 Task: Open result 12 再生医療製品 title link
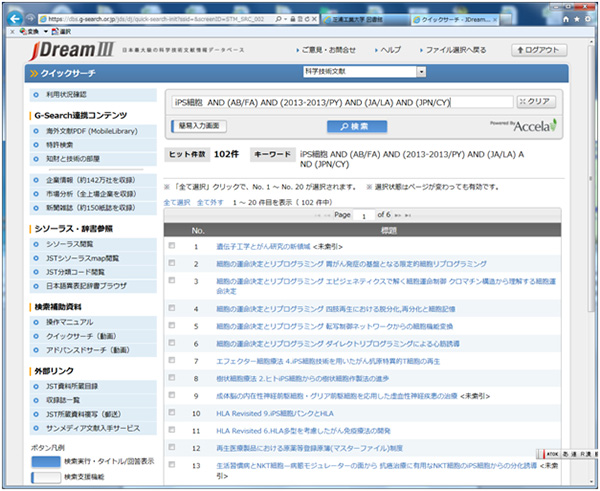(310, 448)
